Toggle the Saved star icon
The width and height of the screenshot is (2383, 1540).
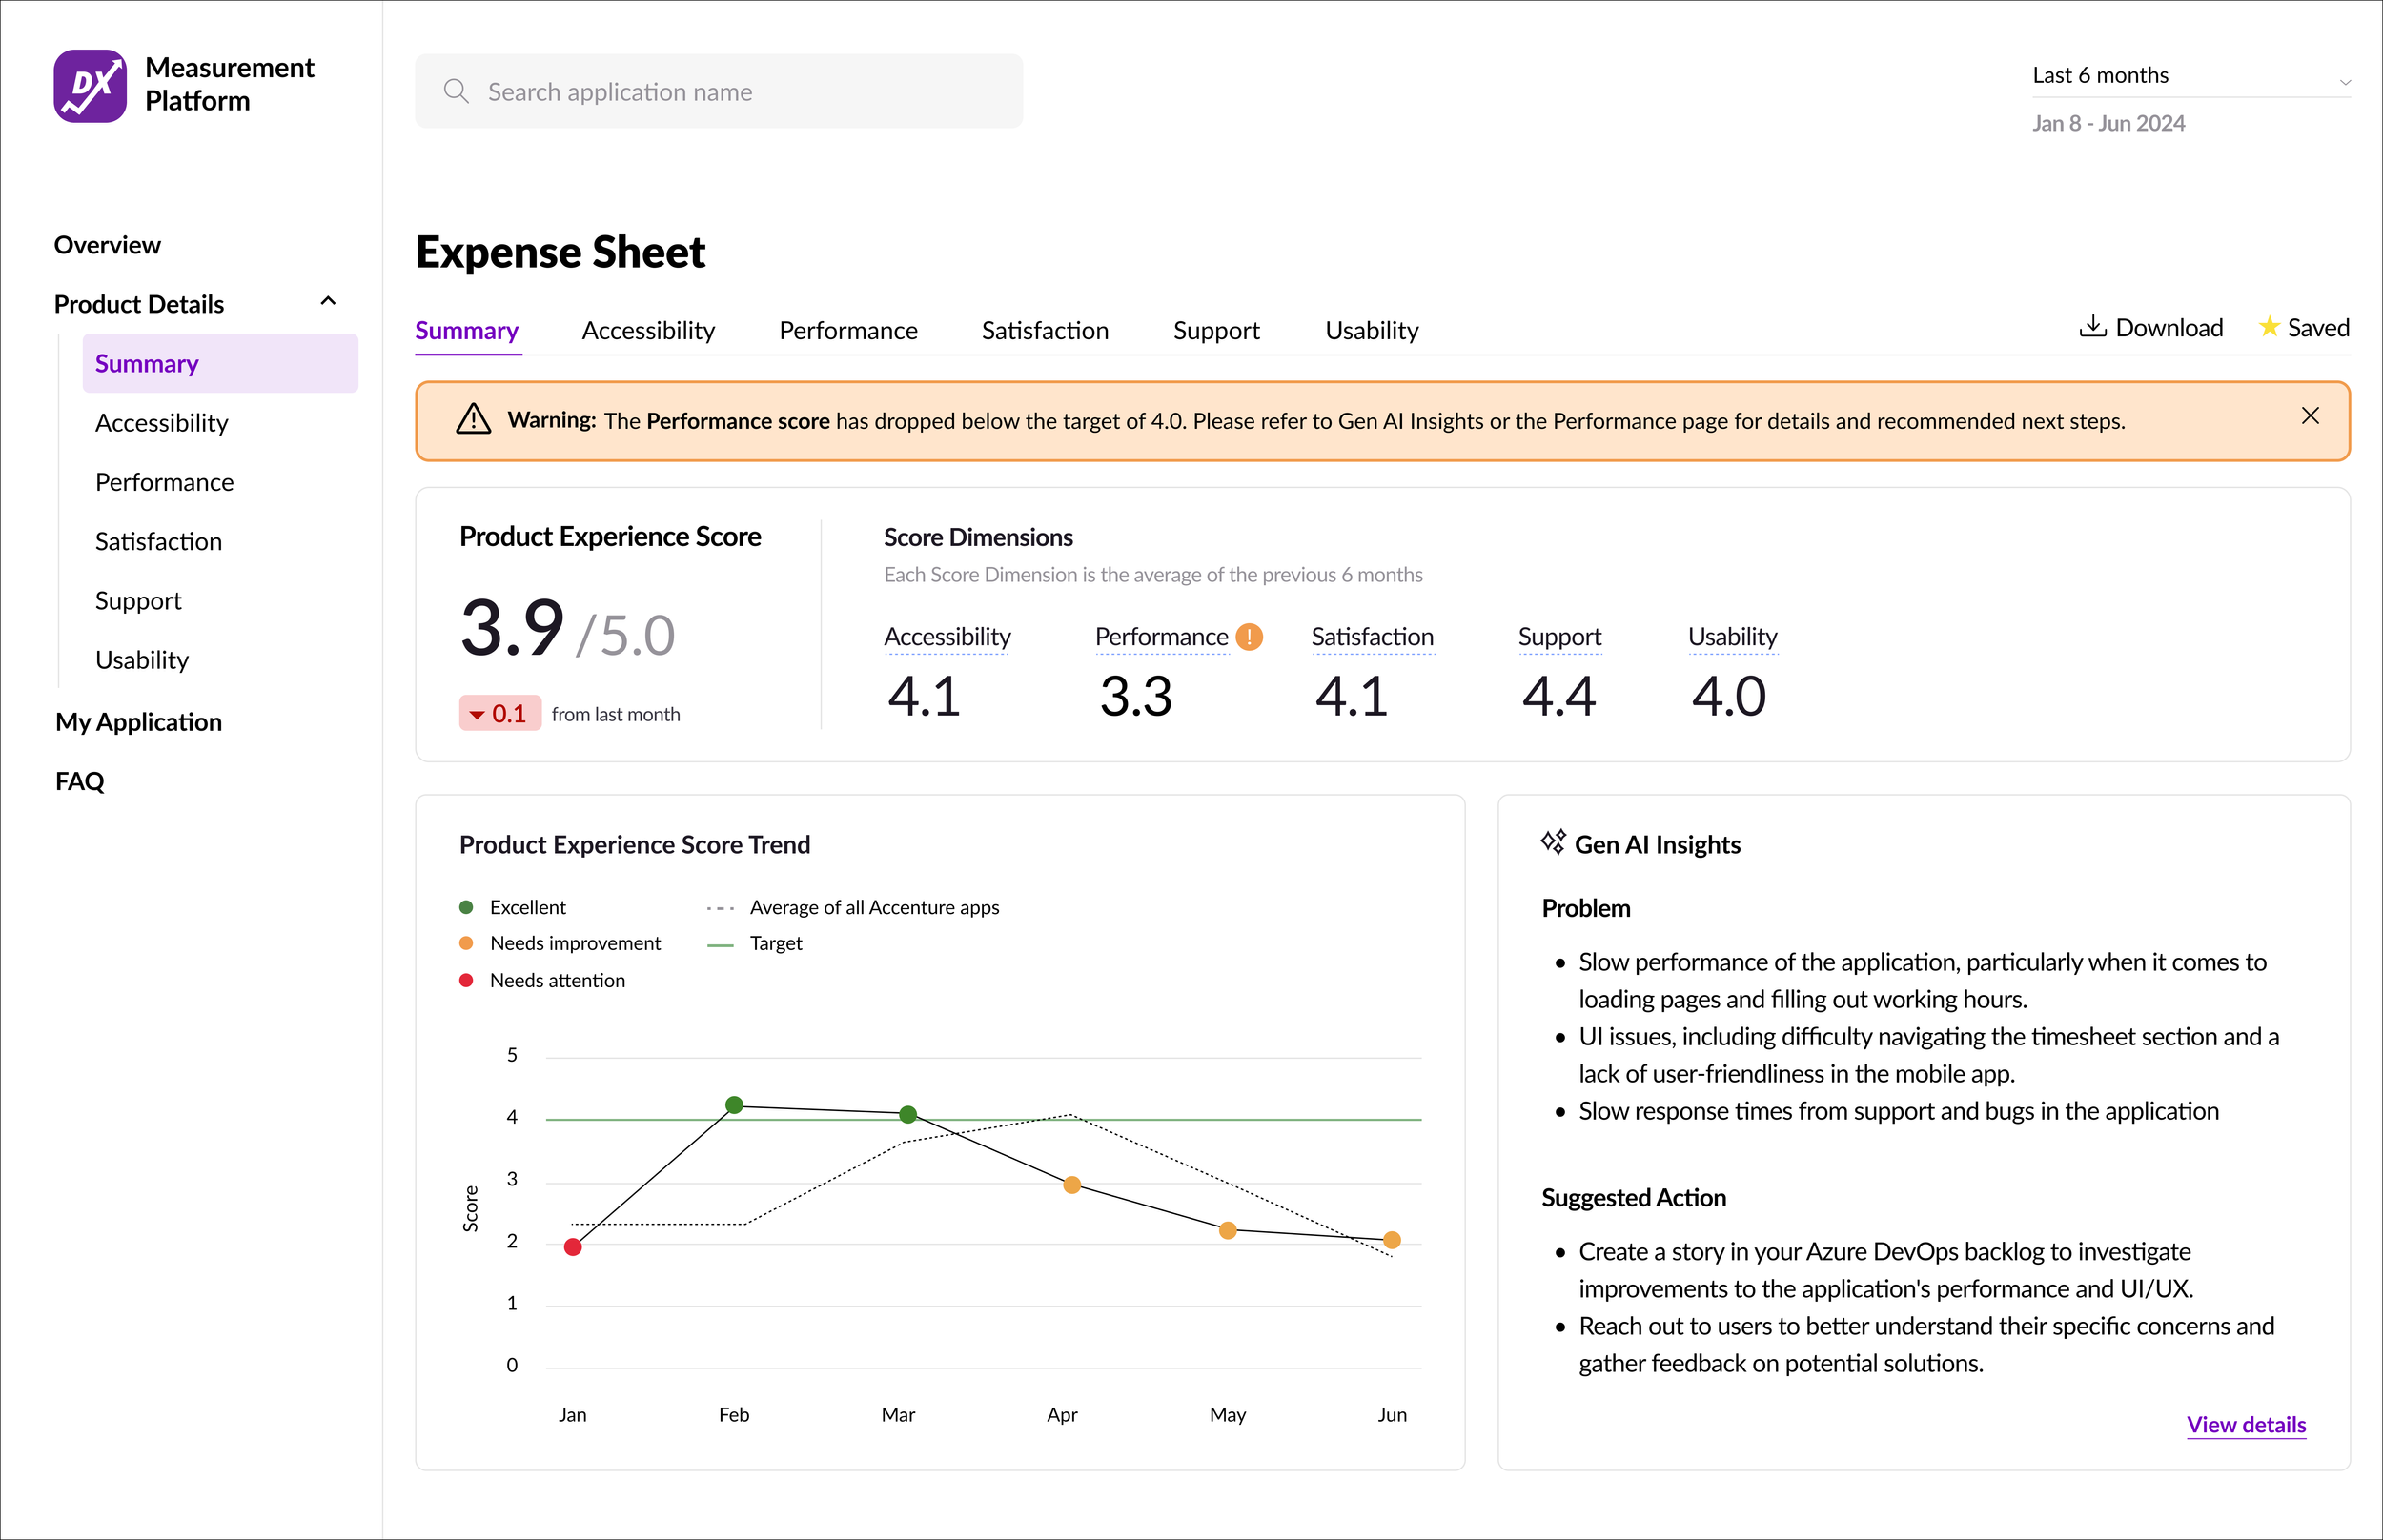(2269, 327)
